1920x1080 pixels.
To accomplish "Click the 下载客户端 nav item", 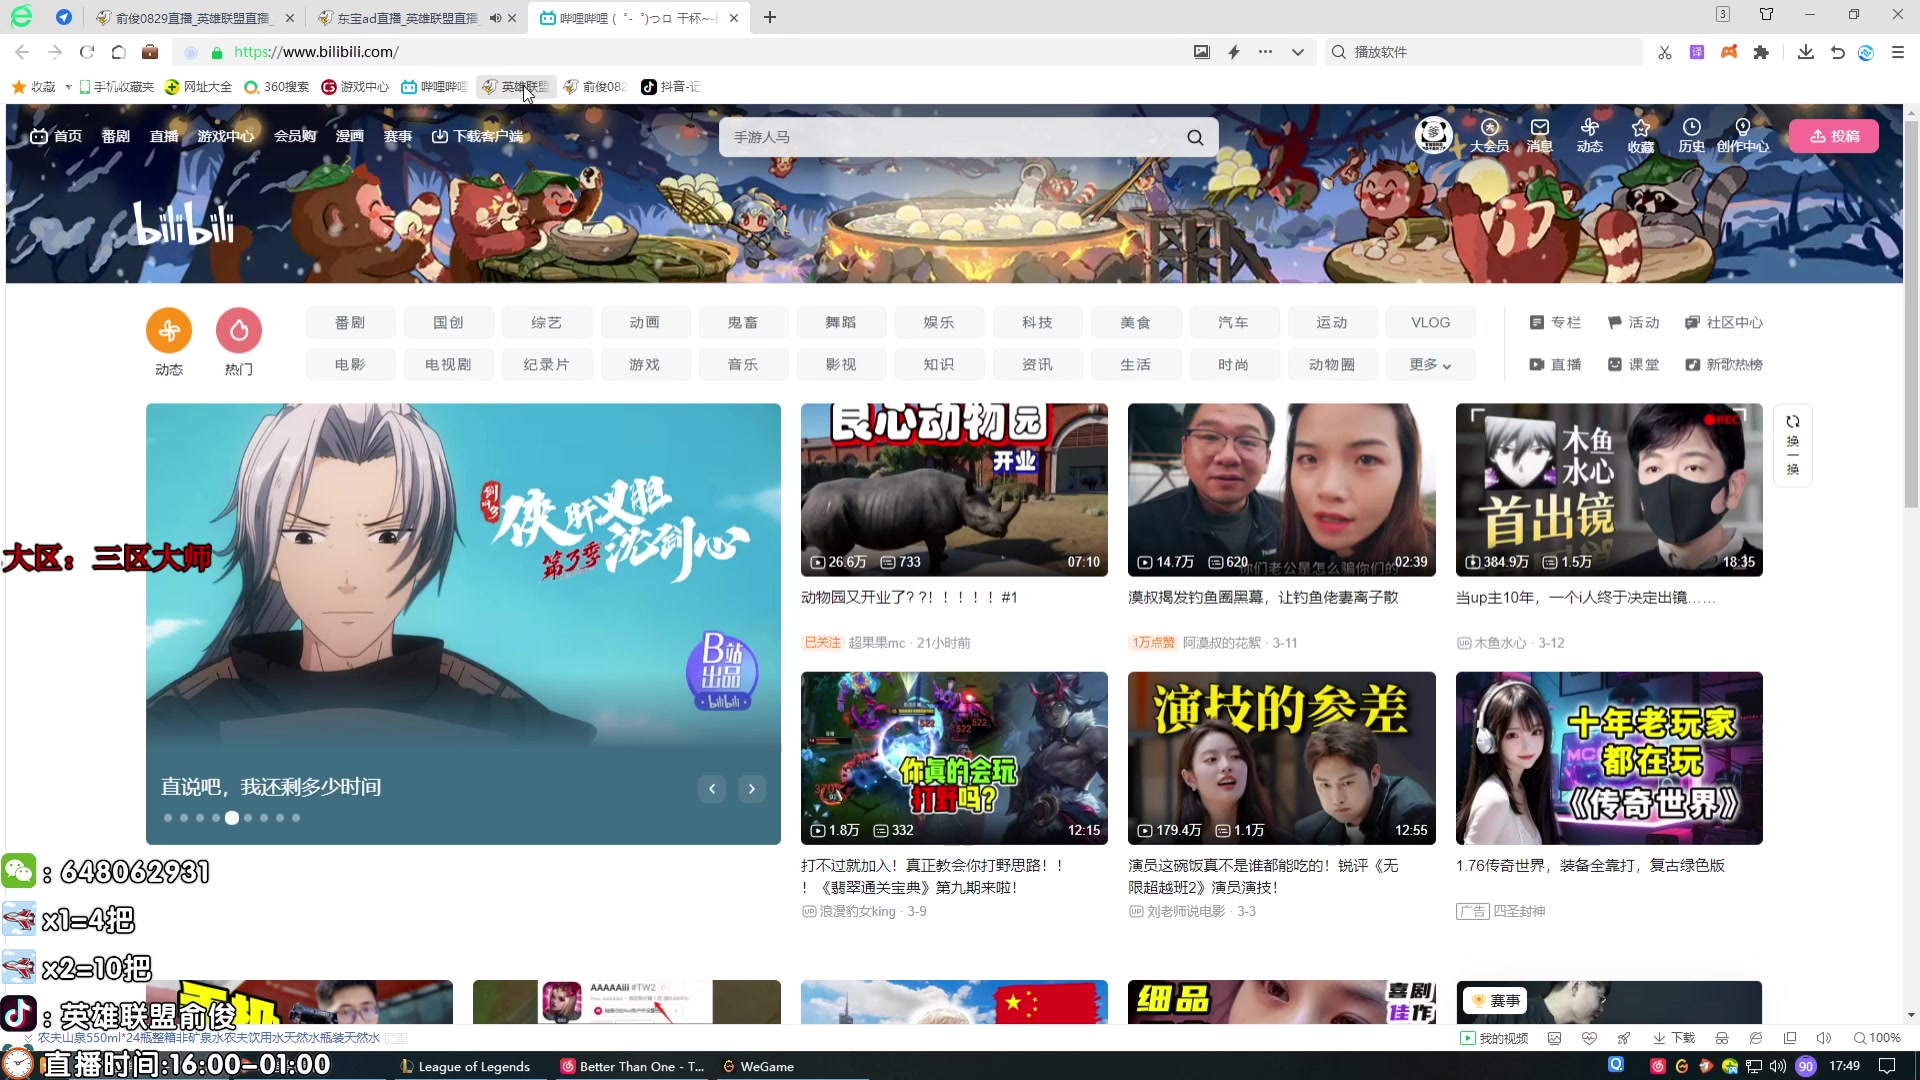I will [478, 136].
